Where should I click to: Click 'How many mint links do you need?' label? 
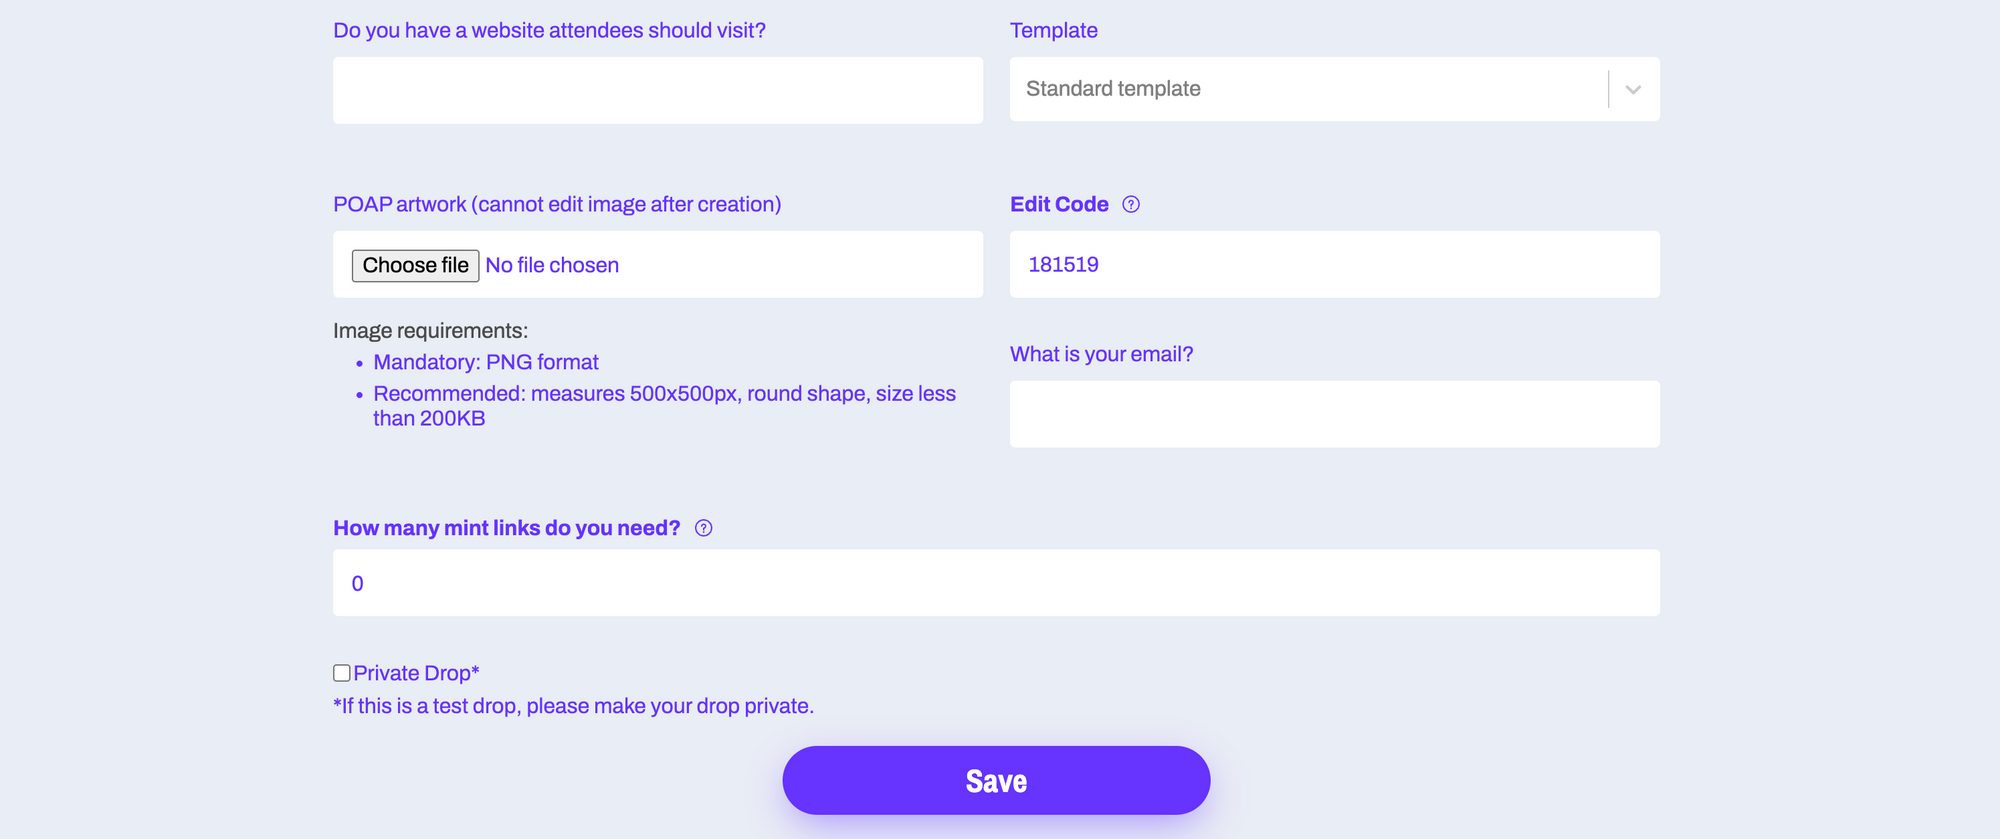tap(507, 527)
